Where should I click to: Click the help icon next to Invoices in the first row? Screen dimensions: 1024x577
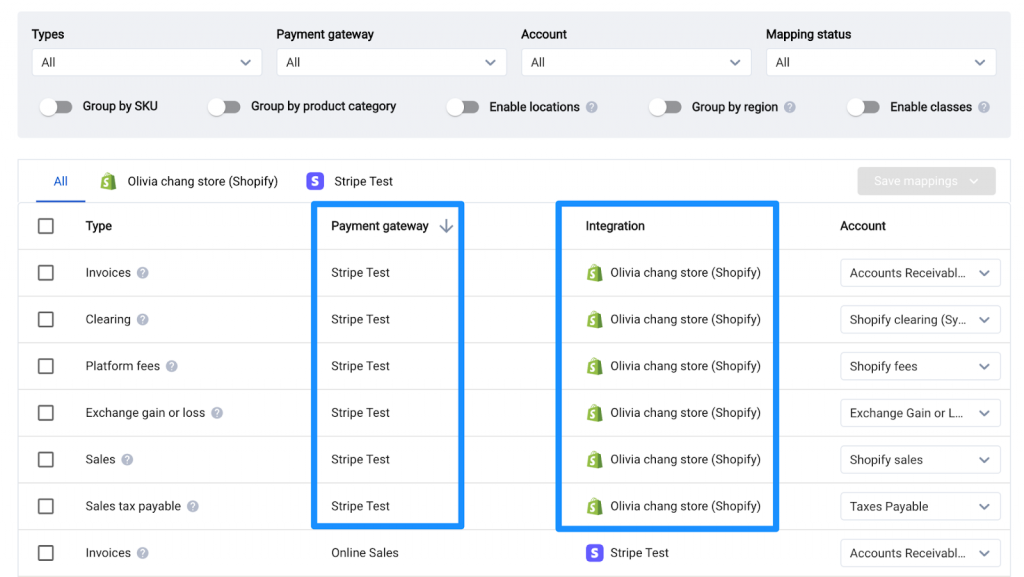click(143, 273)
